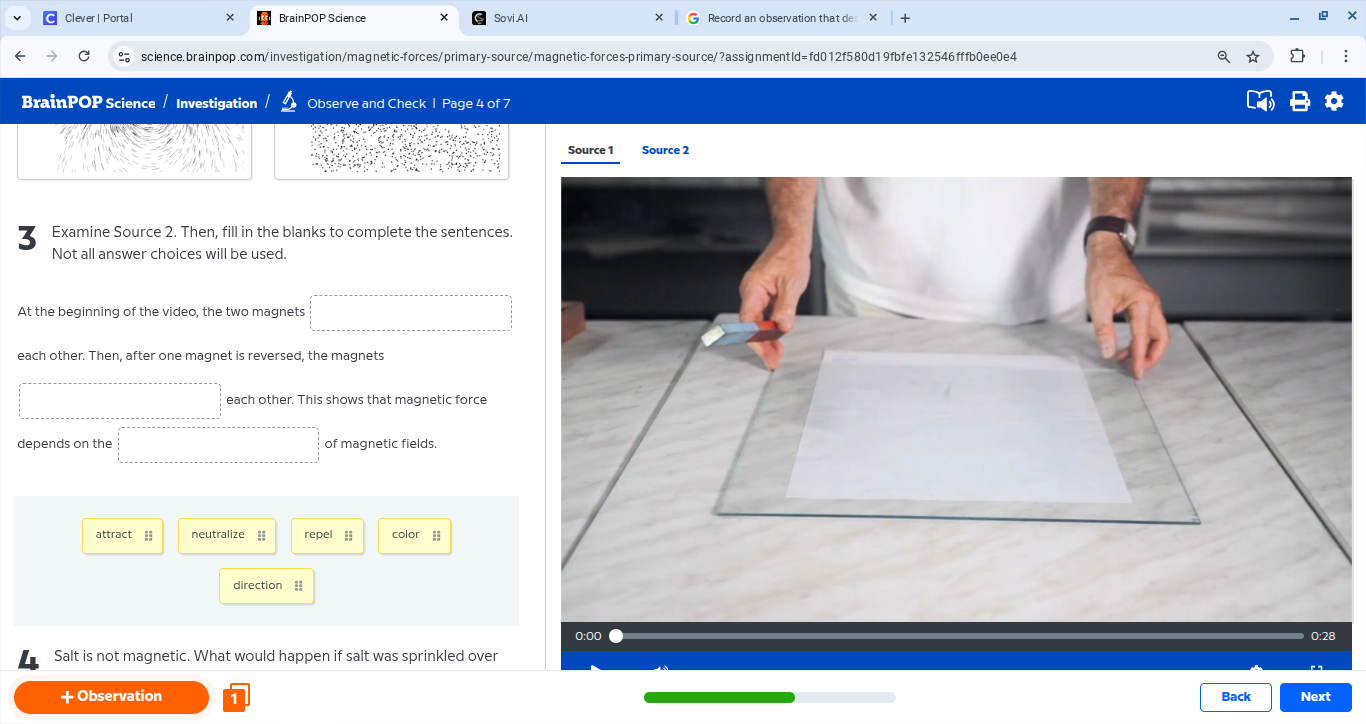Image resolution: width=1366 pixels, height=724 pixels.
Task: Click the browser extensions puzzle icon
Action: (1297, 58)
